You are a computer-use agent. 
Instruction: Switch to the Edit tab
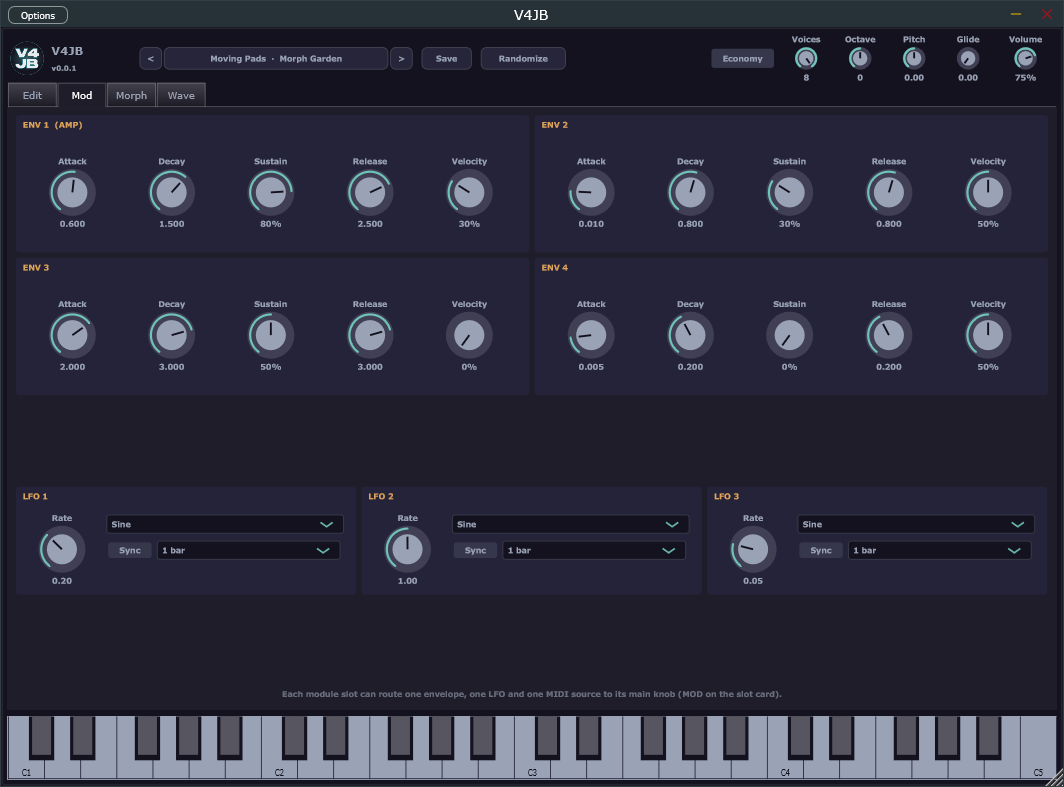[x=33, y=96]
